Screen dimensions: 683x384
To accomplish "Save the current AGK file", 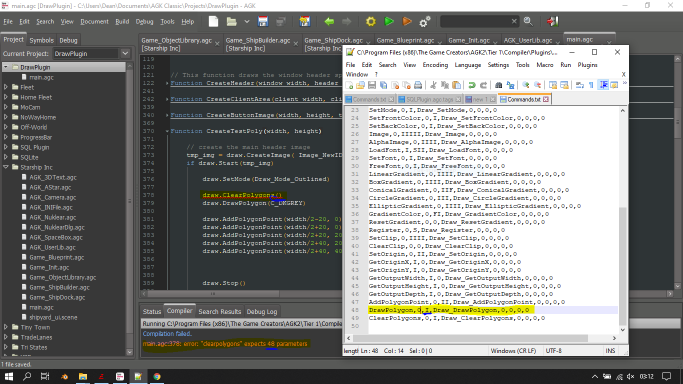I will click(x=263, y=21).
